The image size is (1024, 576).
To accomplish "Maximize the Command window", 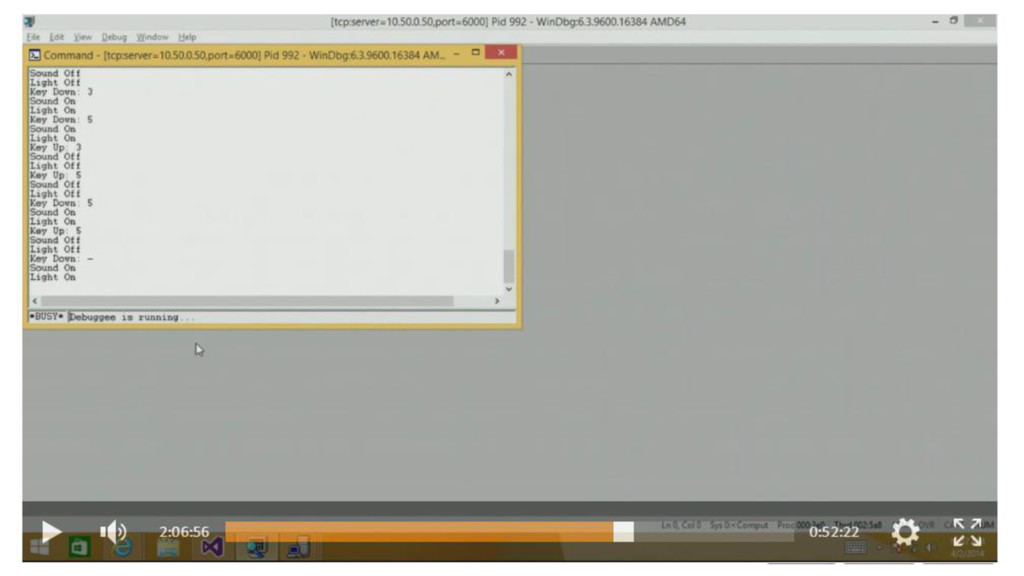I will [x=475, y=52].
